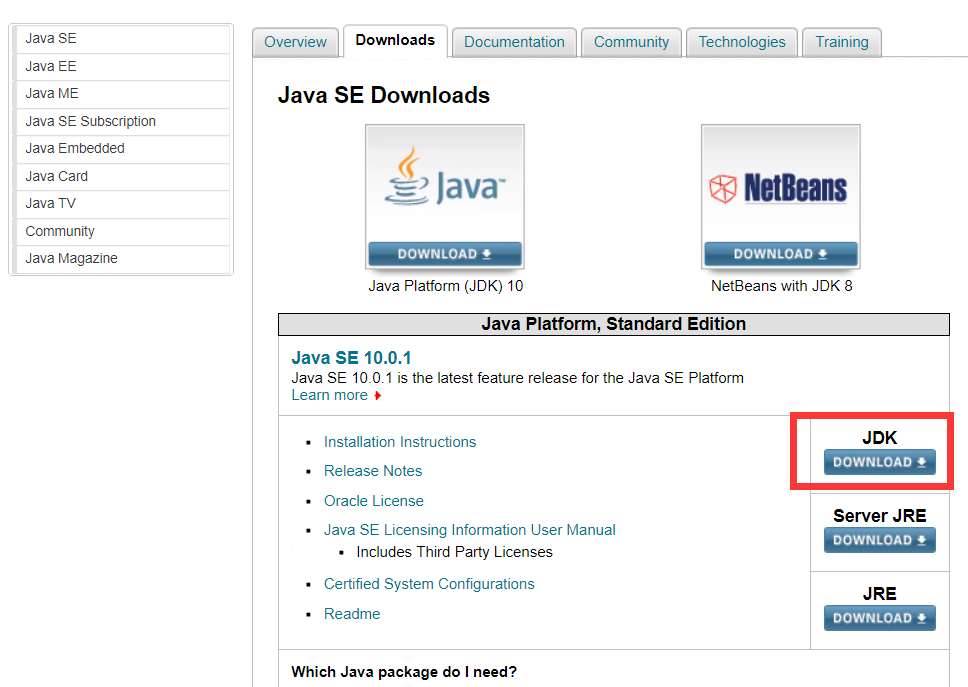Open Java Magazine sidebar entry
Image resolution: width=968 pixels, height=687 pixels.
tap(121, 258)
